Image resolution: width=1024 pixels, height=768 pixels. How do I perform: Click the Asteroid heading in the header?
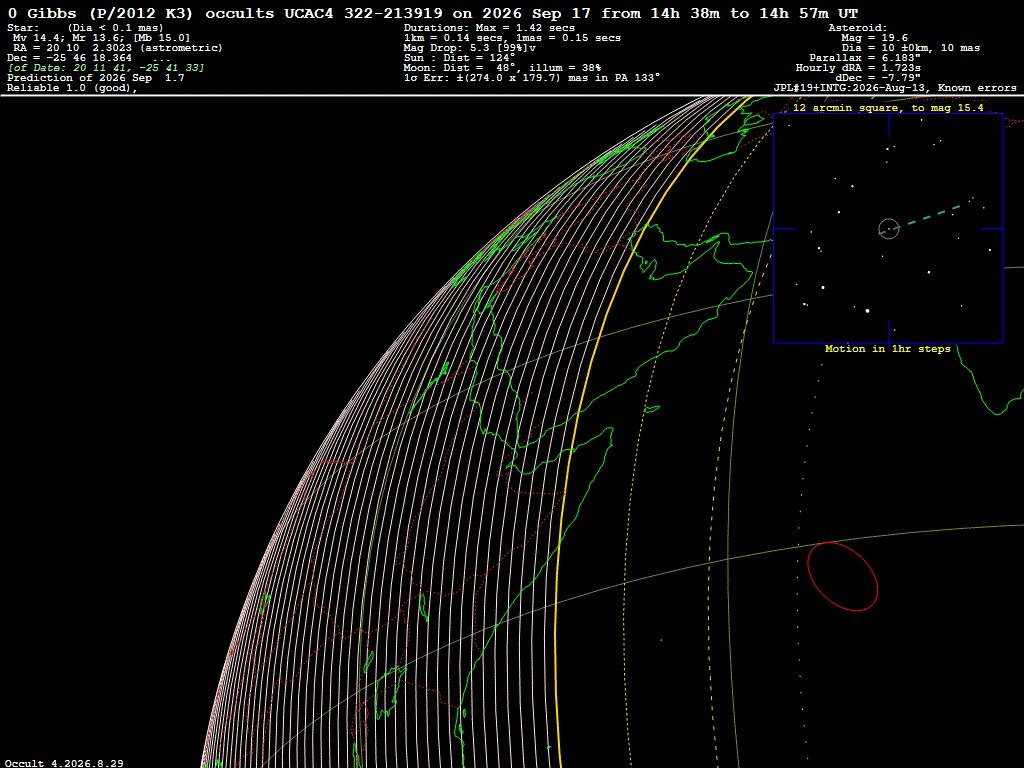click(857, 28)
